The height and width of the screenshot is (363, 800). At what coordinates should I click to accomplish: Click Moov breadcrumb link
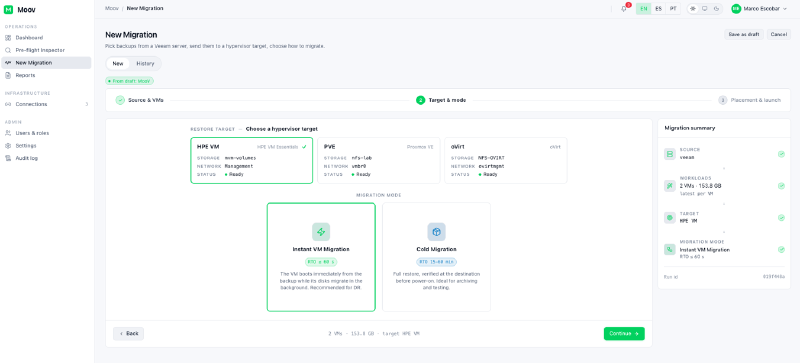point(111,9)
